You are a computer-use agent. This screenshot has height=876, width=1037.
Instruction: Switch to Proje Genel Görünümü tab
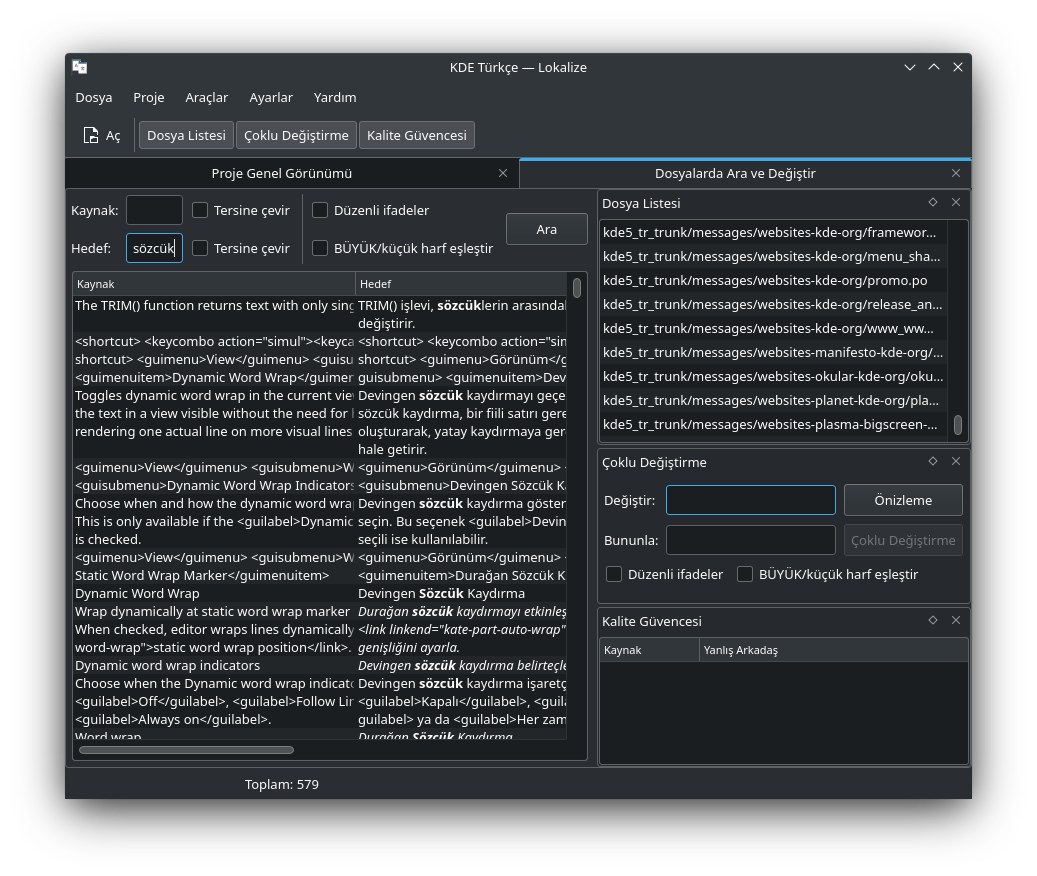[281, 173]
